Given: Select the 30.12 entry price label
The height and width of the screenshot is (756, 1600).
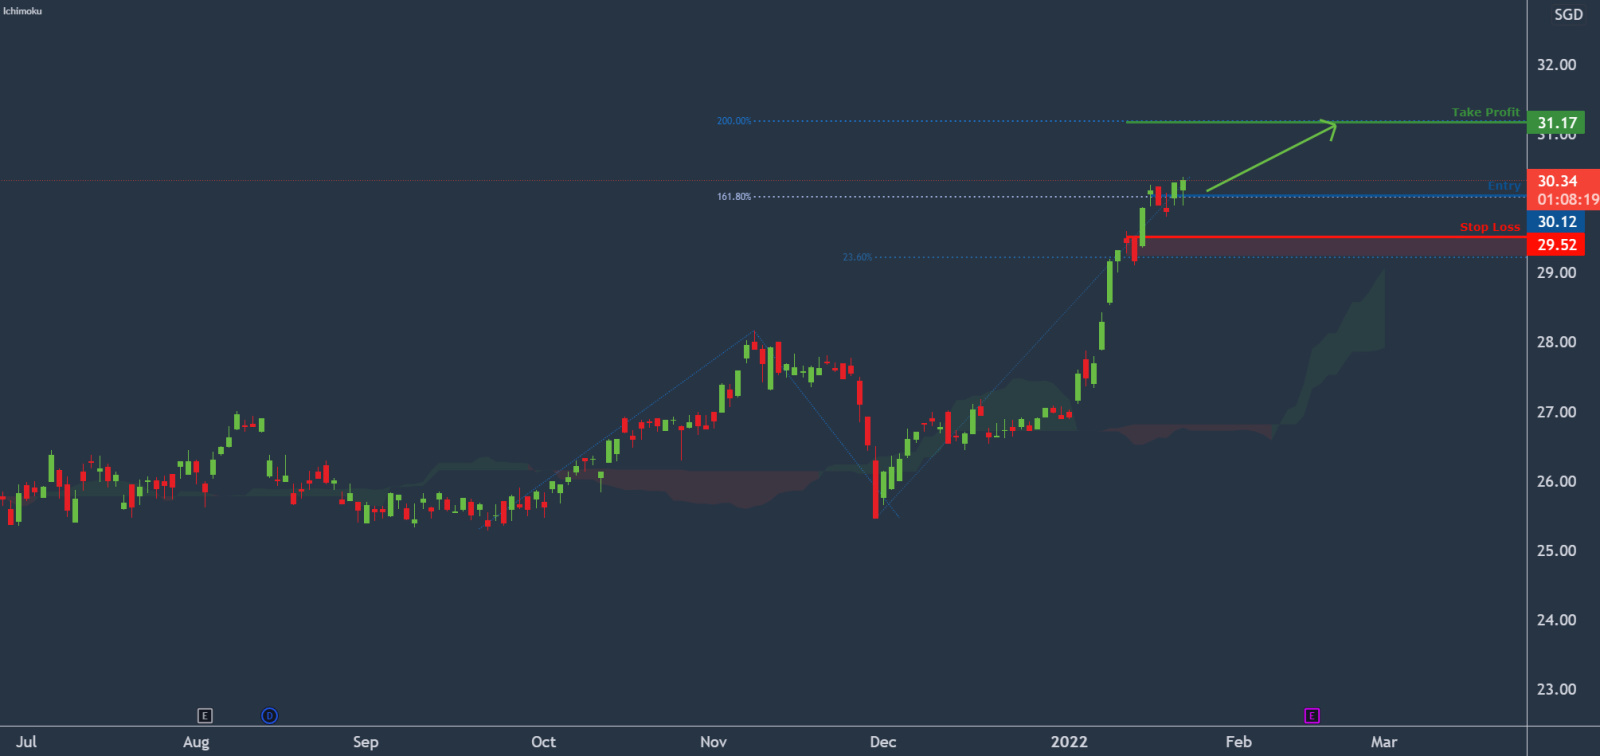Looking at the screenshot, I should pos(1556,222).
